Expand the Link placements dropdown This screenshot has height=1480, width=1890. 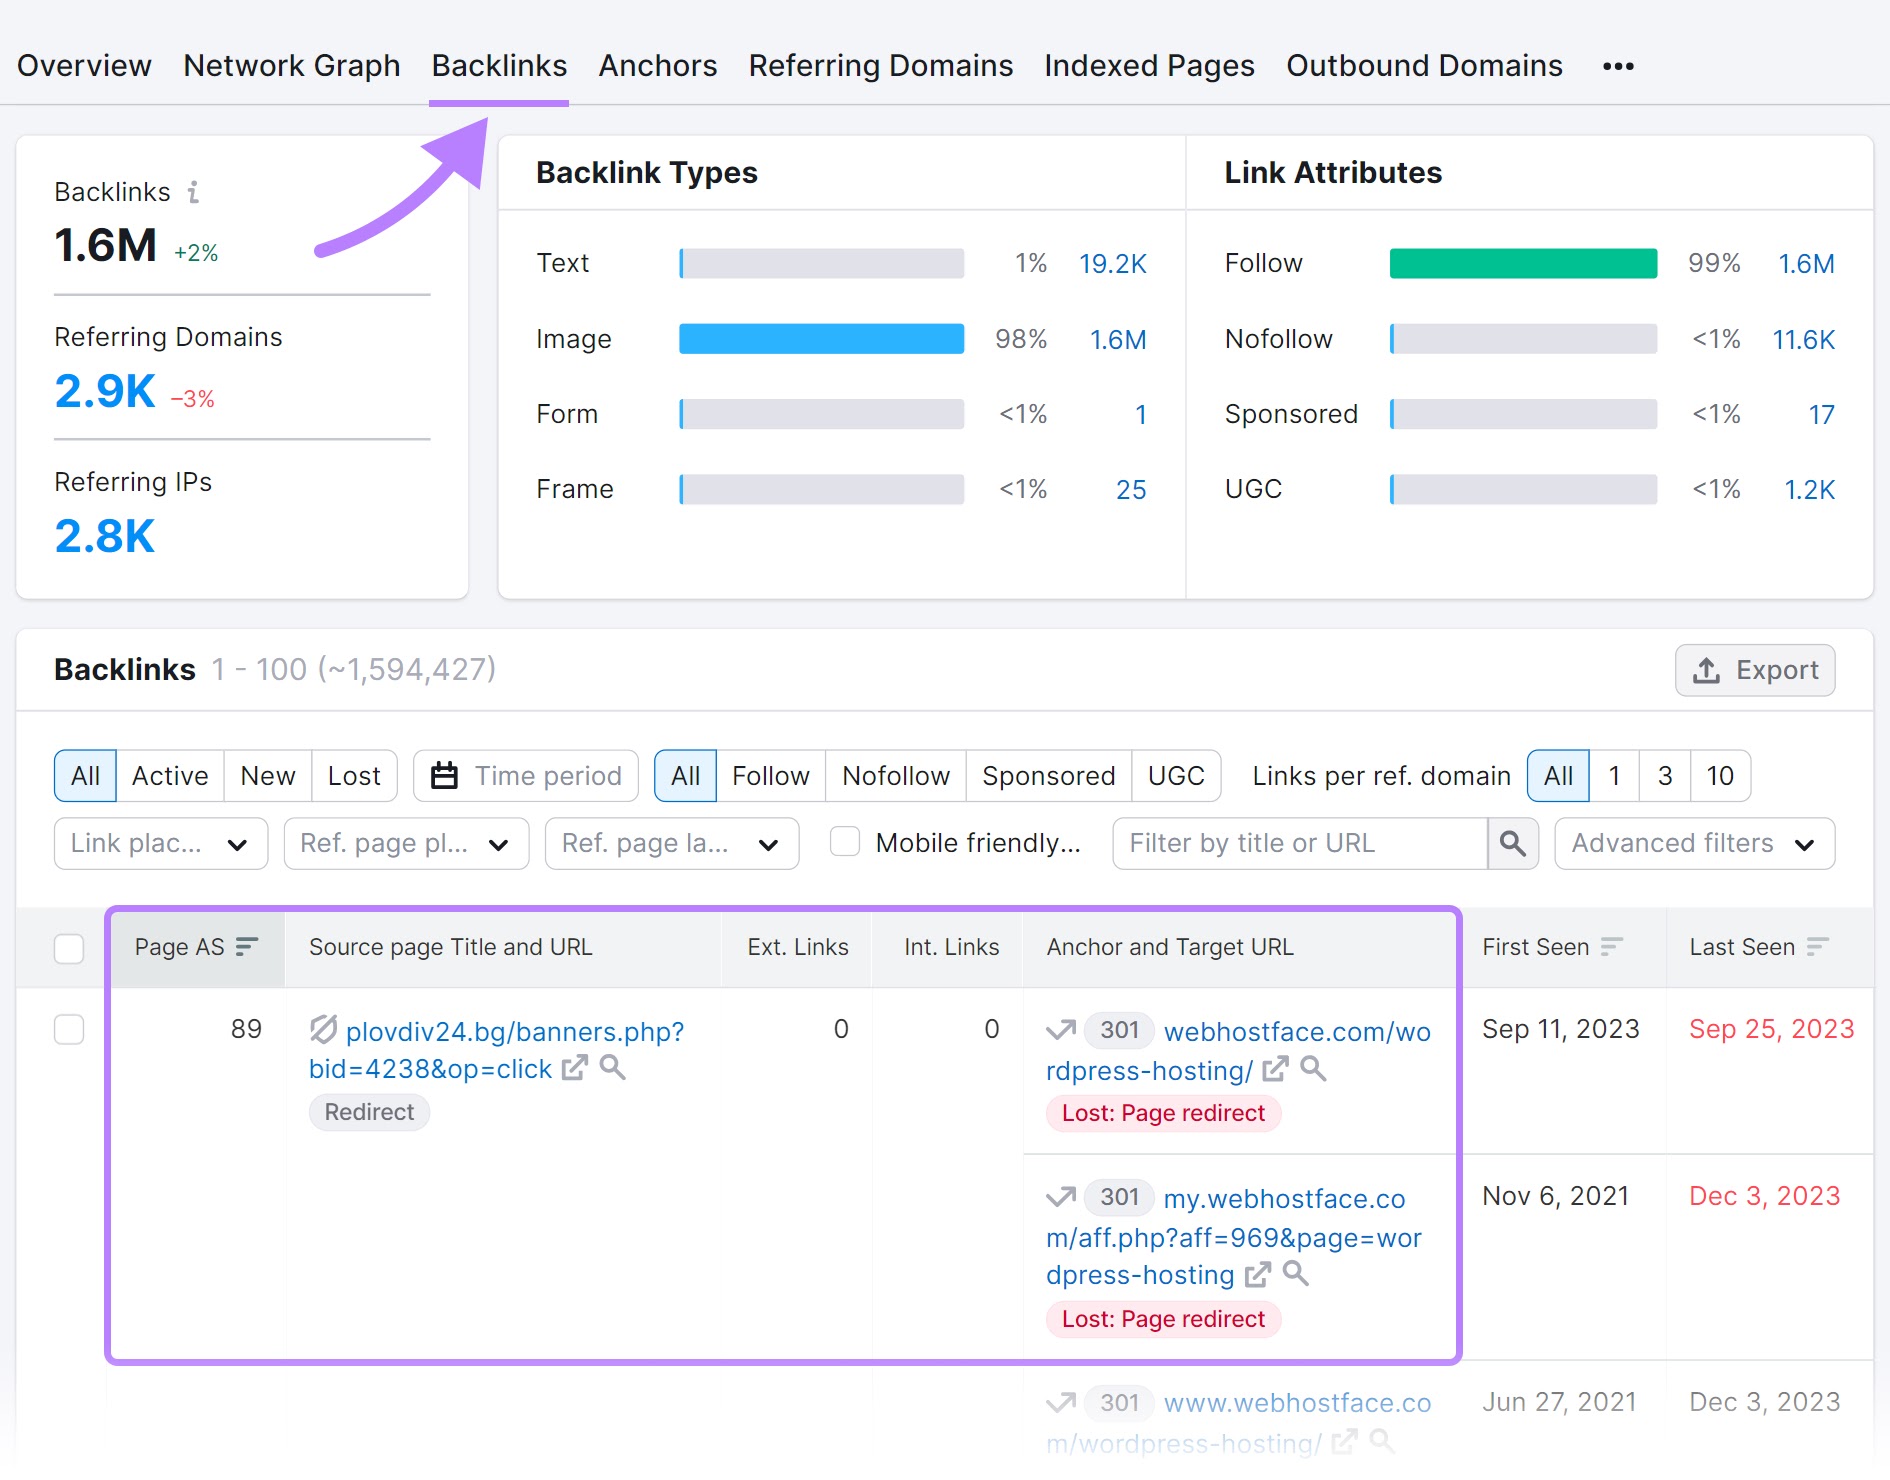coord(159,843)
